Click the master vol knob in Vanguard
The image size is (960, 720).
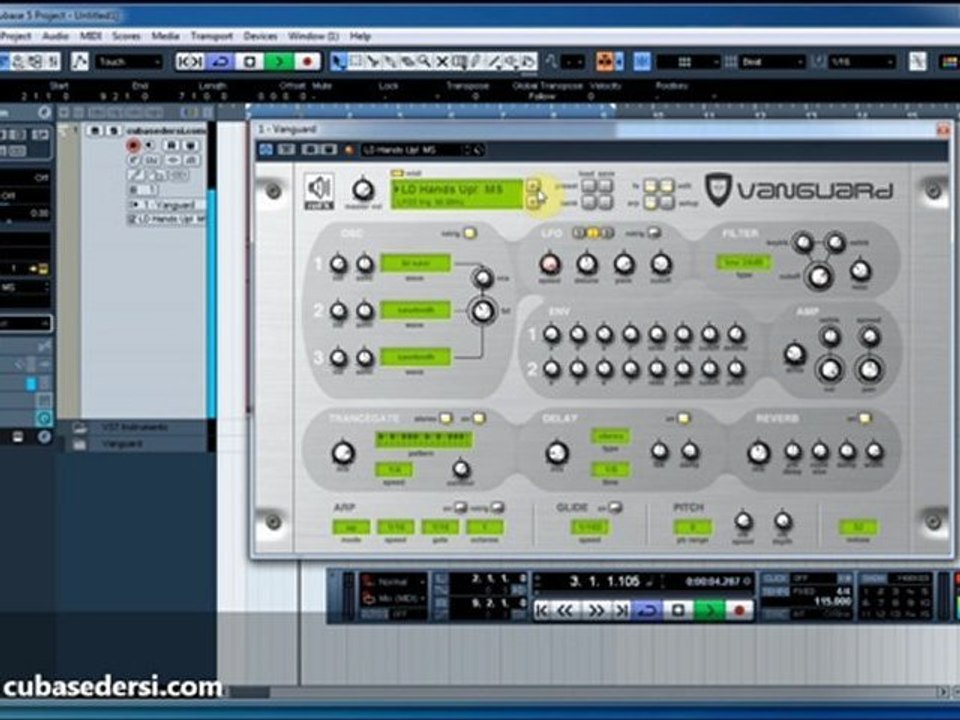[363, 190]
